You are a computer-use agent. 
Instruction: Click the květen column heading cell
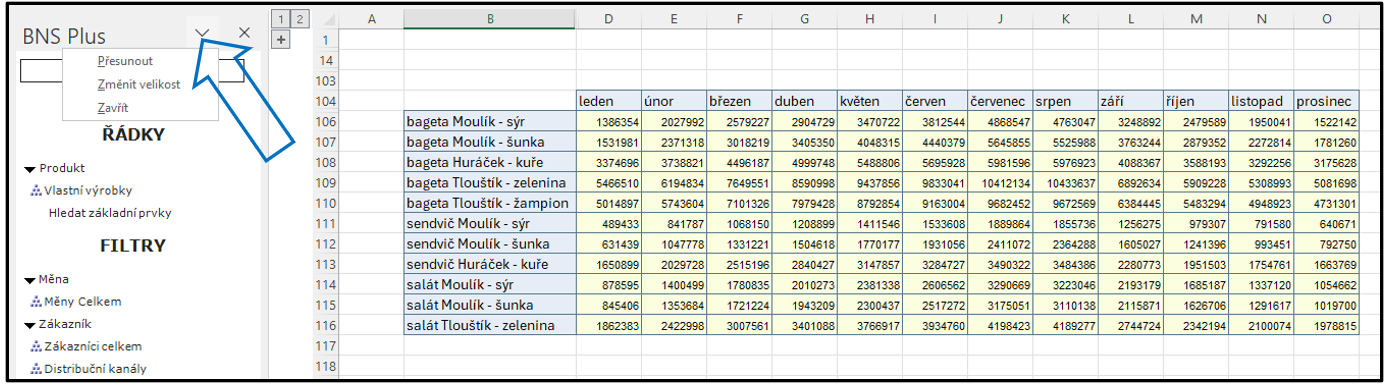tap(870, 102)
